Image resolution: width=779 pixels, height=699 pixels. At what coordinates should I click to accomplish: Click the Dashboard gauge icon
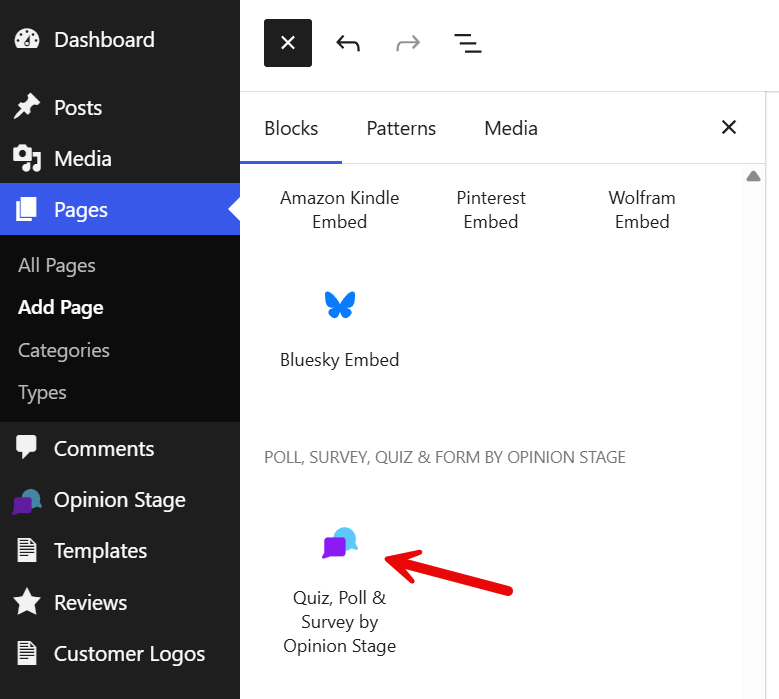(27, 39)
